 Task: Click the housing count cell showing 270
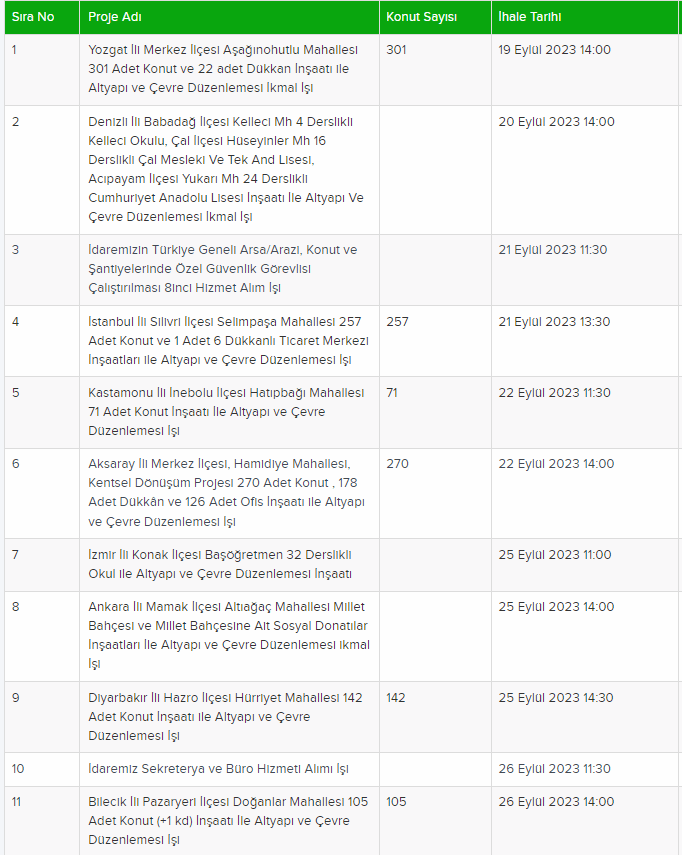click(398, 464)
